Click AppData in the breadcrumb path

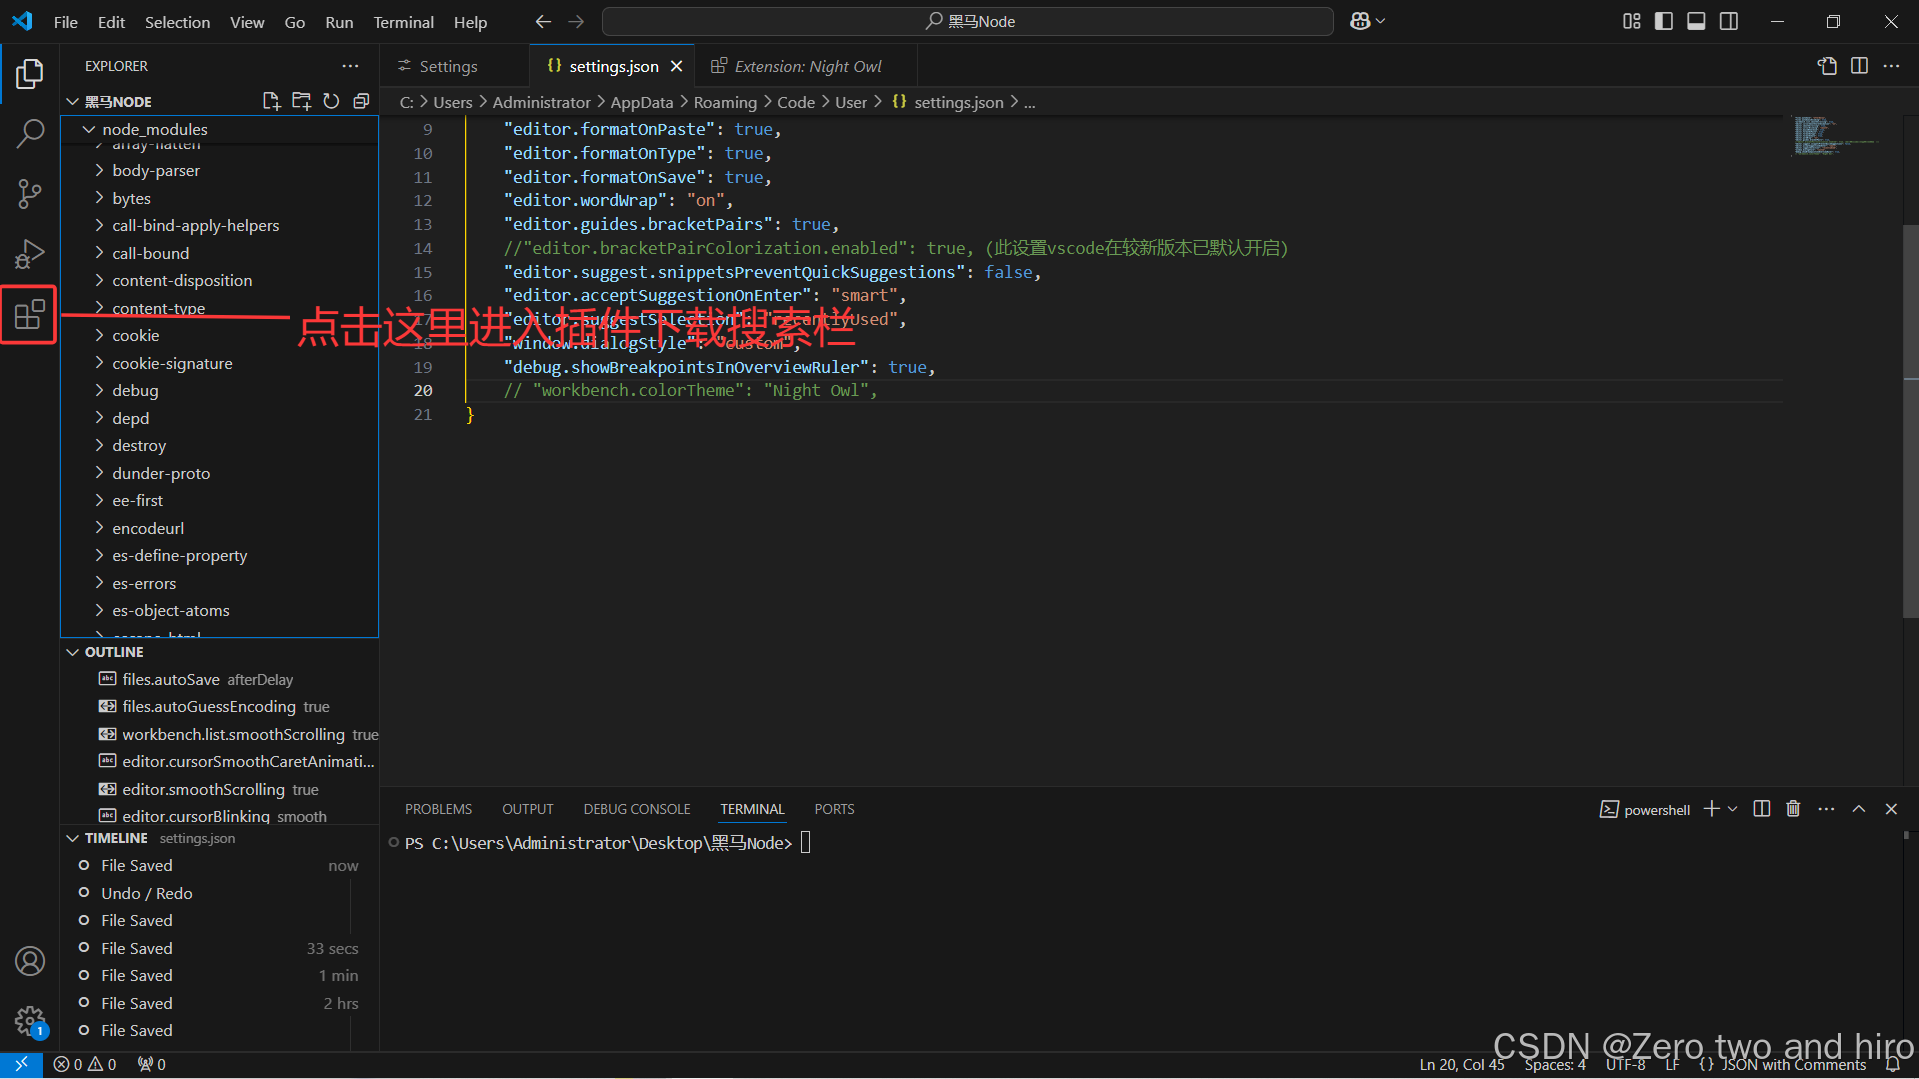tap(642, 102)
